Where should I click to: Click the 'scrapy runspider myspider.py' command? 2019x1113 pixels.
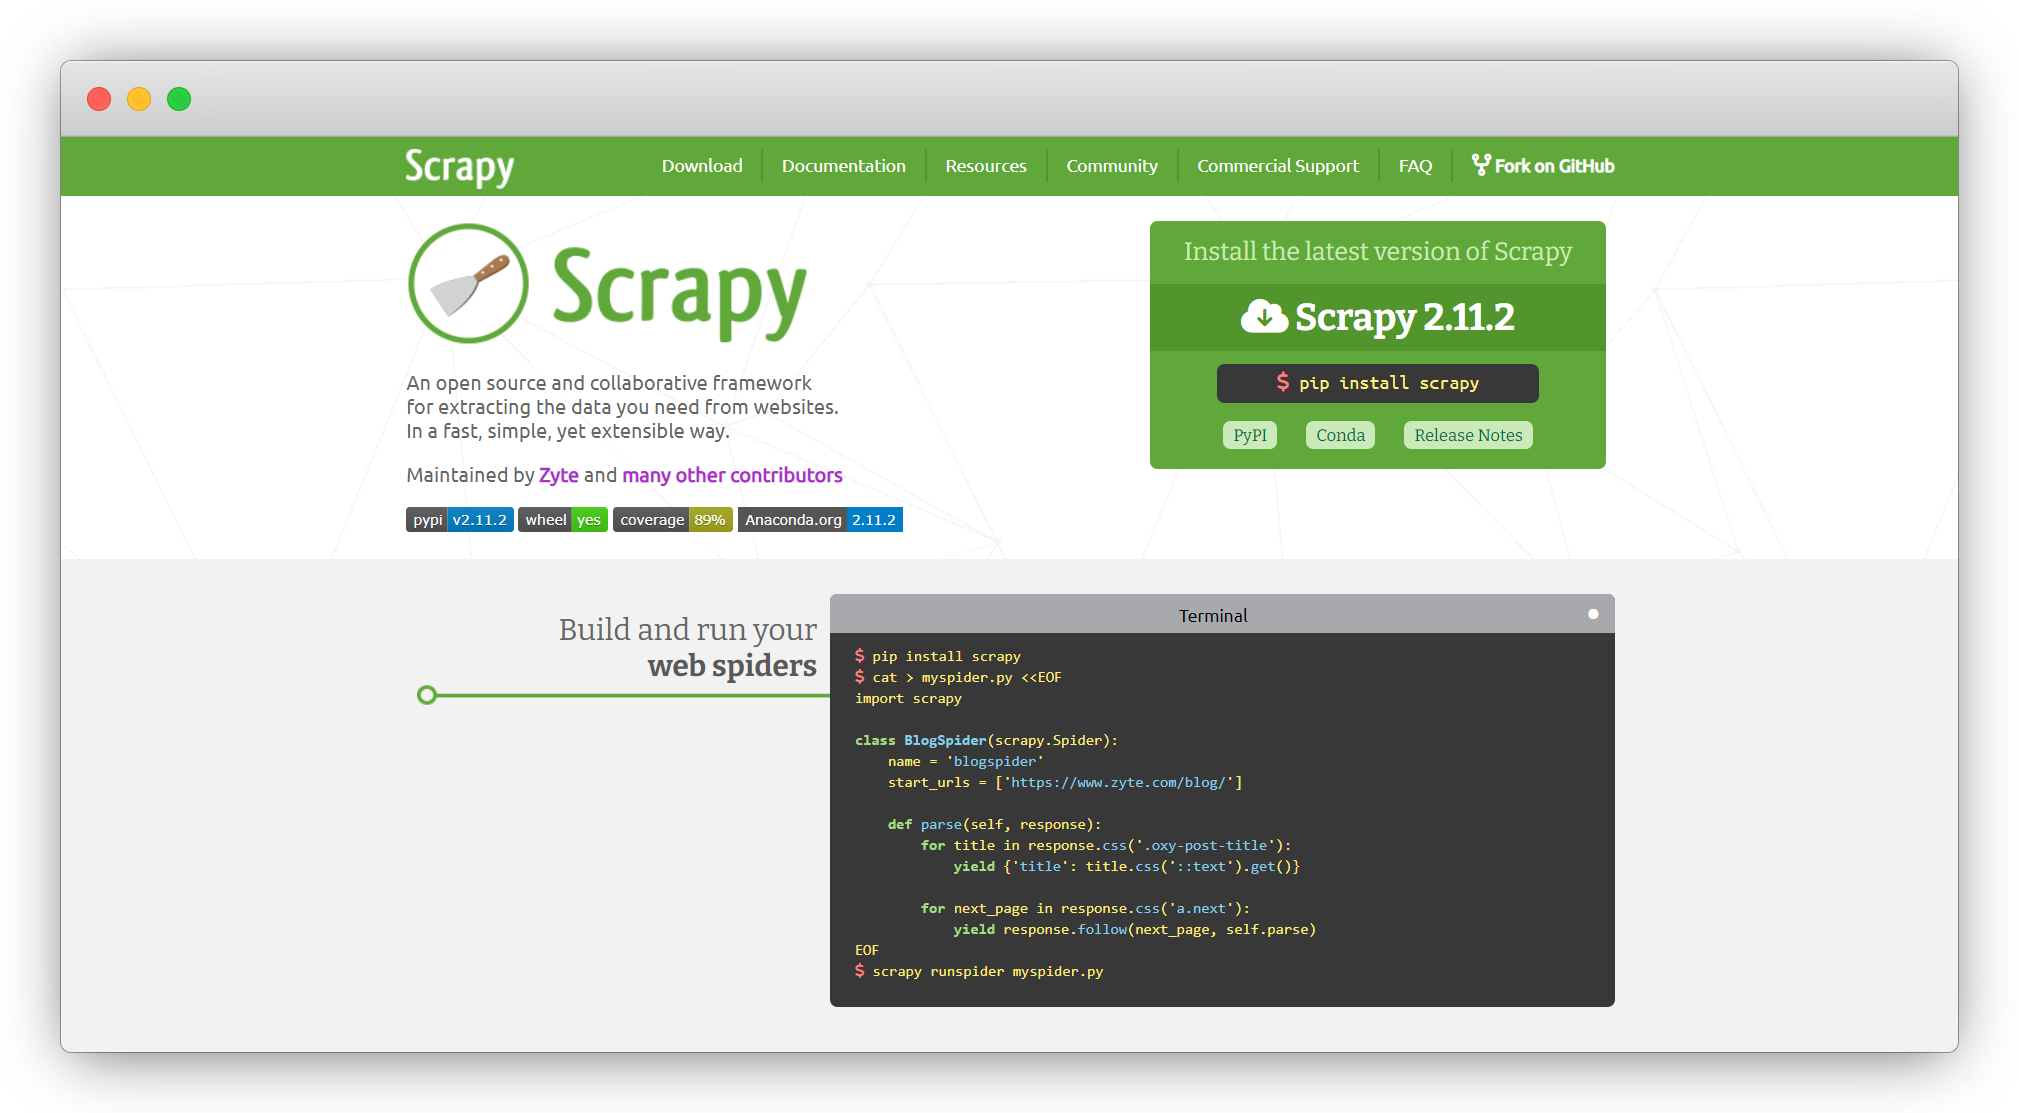[979, 971]
